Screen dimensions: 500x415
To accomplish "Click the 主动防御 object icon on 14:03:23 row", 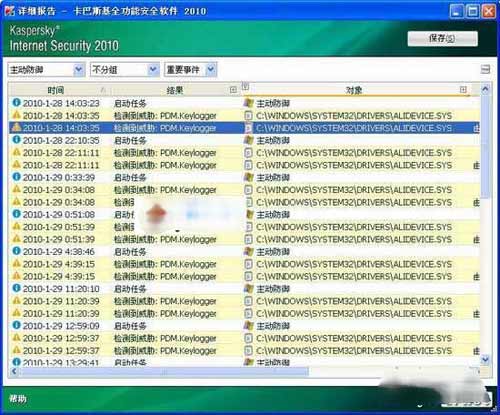I will (x=248, y=103).
